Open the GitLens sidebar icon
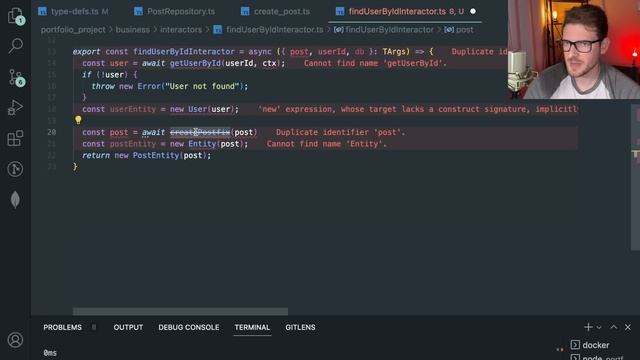Image resolution: width=640 pixels, height=360 pixels. [15, 169]
